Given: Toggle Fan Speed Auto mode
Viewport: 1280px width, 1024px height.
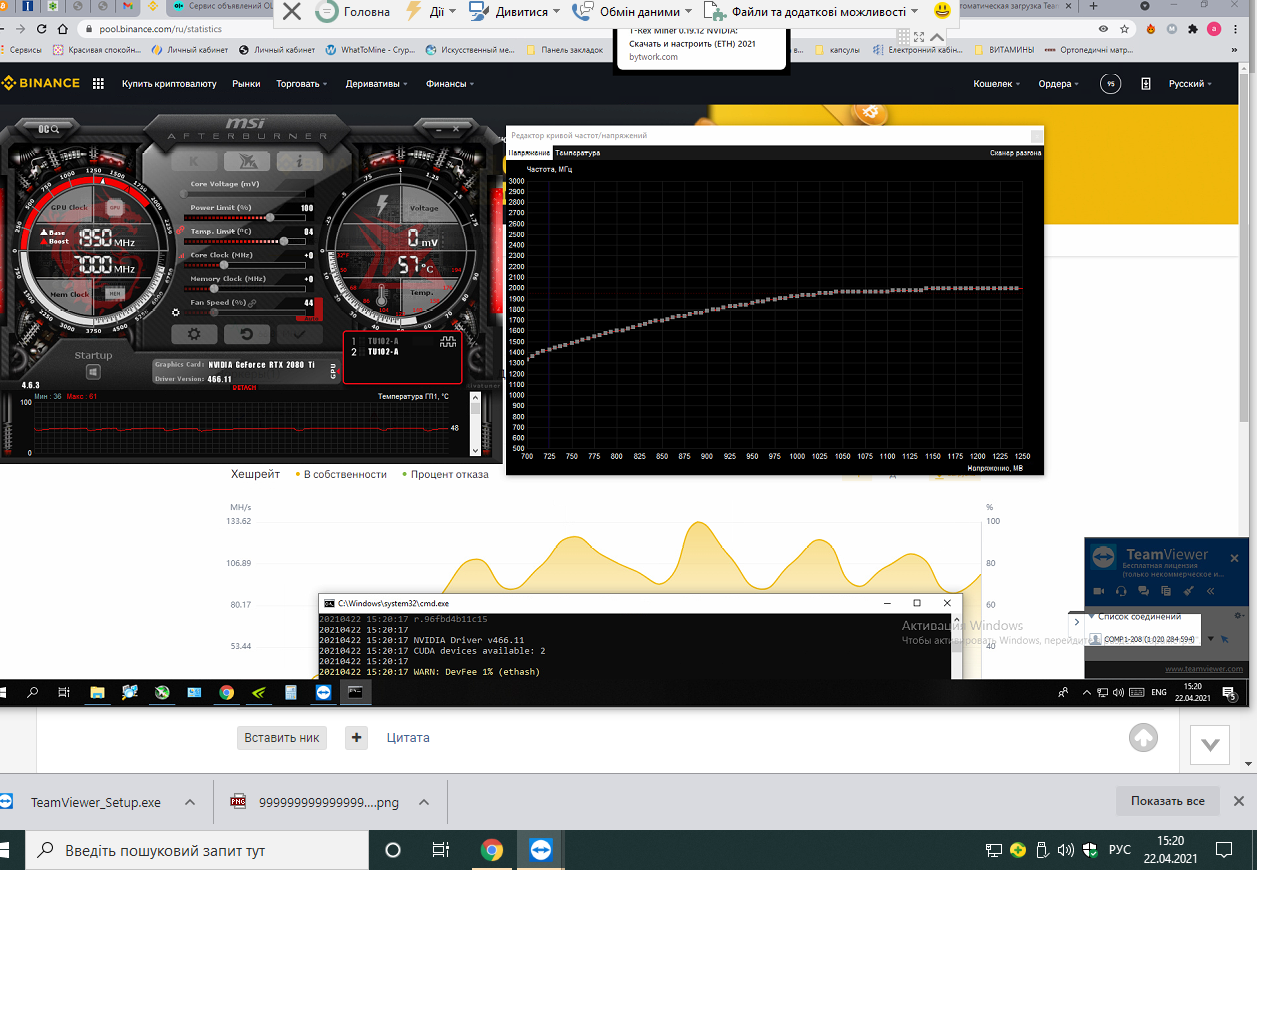Looking at the screenshot, I should click(x=313, y=318).
